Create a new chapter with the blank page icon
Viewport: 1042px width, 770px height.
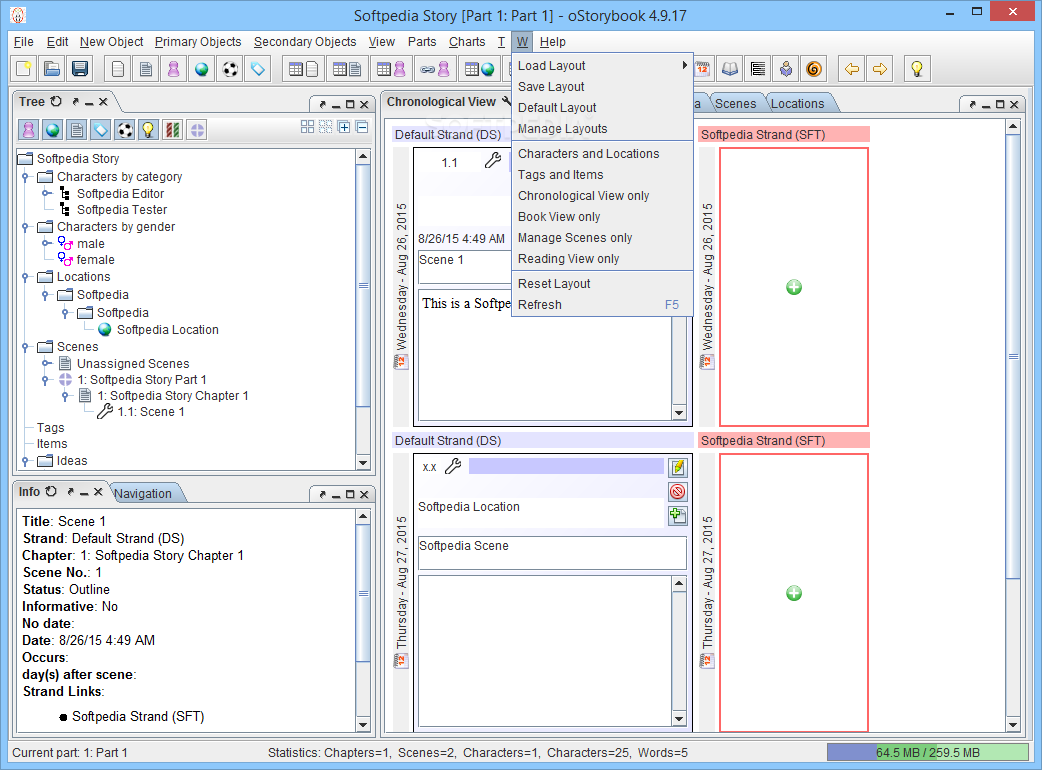tap(118, 69)
